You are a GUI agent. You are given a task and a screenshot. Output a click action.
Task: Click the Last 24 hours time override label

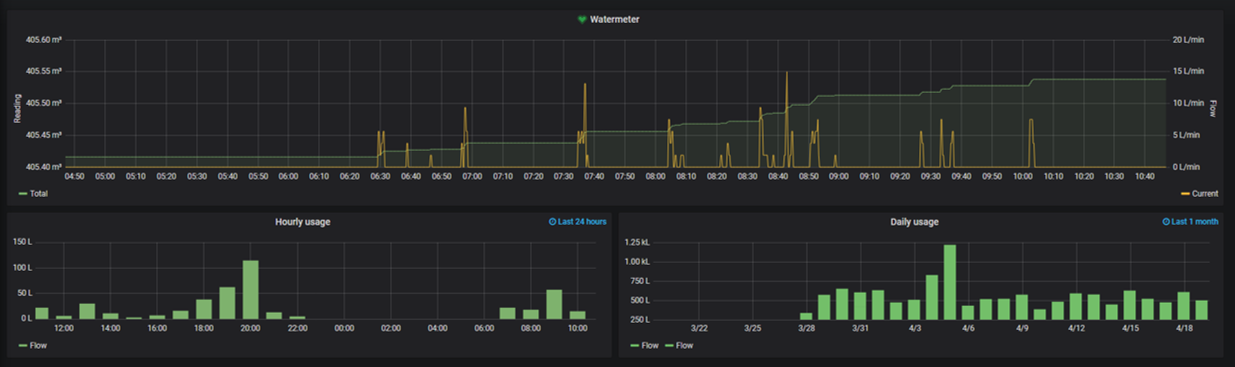[582, 222]
